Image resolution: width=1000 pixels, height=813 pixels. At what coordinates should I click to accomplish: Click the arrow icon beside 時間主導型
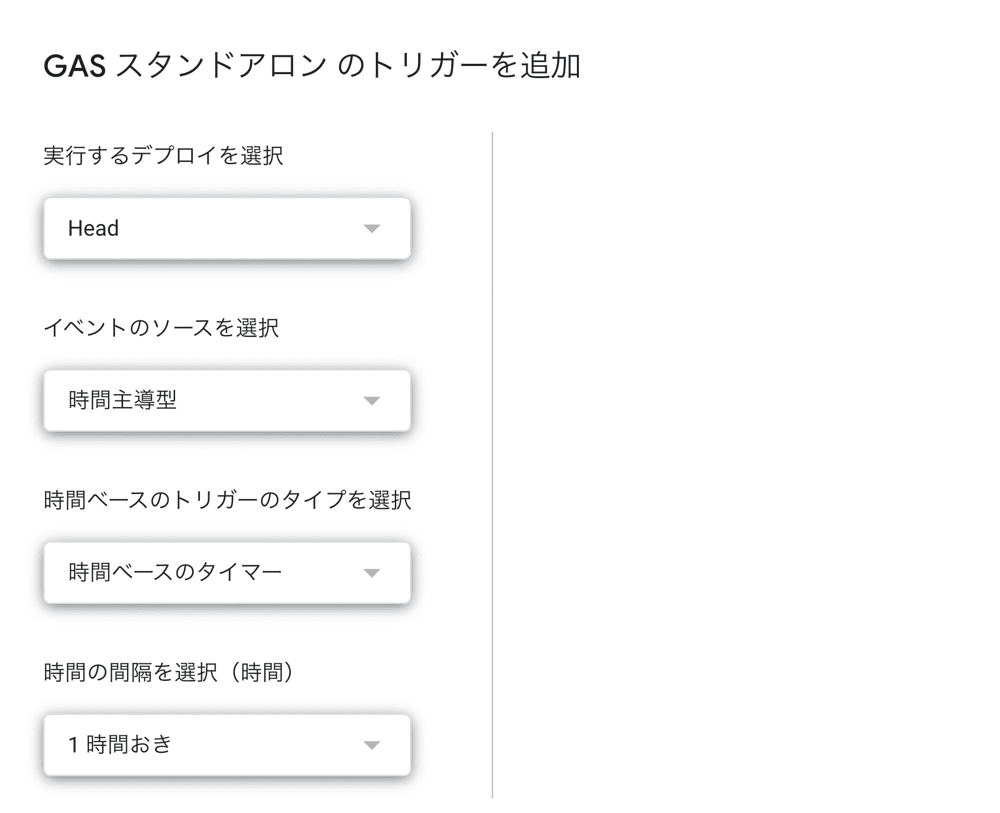372,401
